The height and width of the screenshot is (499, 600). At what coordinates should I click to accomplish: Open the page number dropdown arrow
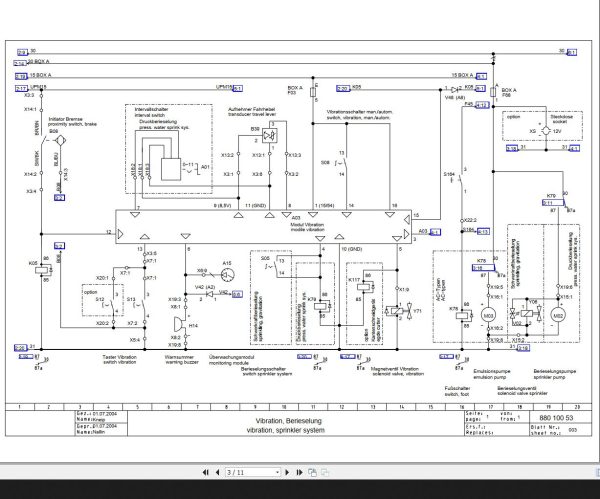click(x=277, y=472)
